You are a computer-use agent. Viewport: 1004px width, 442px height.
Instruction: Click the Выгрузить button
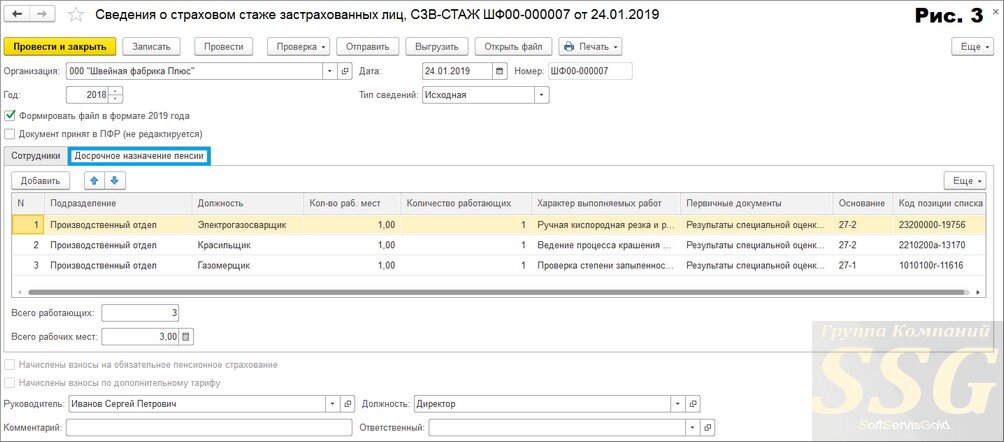coord(437,47)
